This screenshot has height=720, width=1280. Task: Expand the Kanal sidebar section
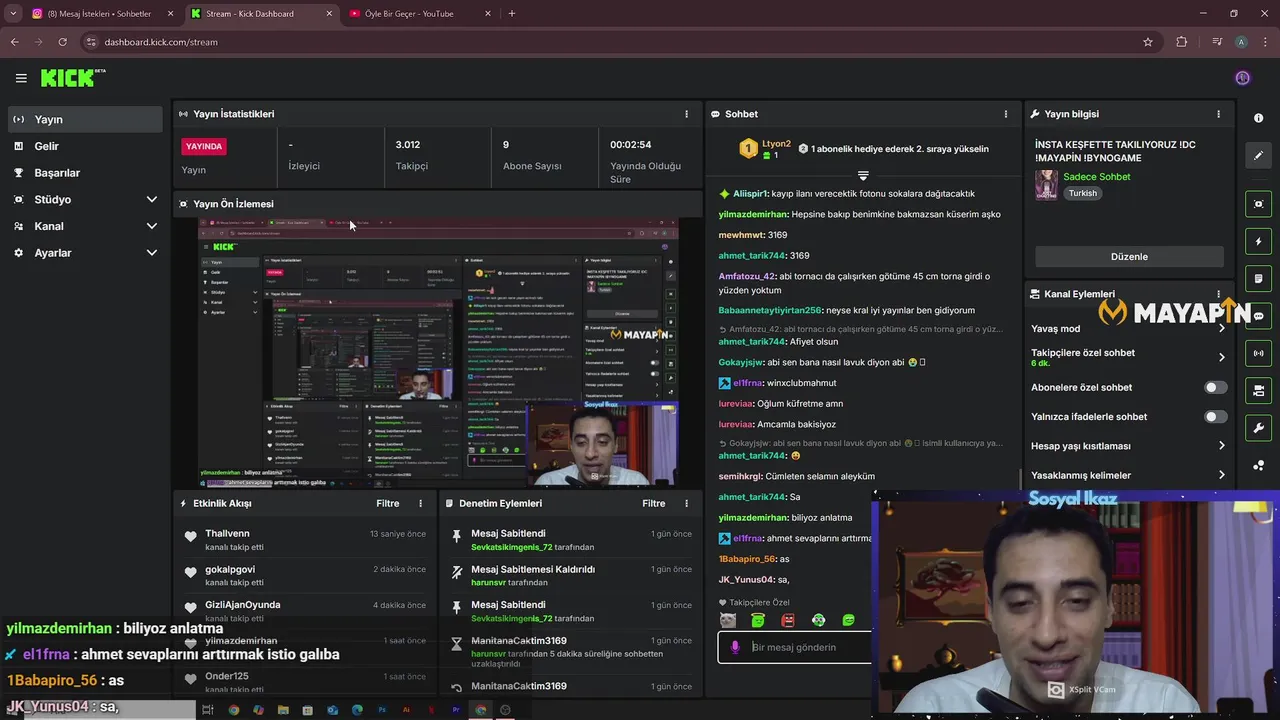[x=85, y=226]
